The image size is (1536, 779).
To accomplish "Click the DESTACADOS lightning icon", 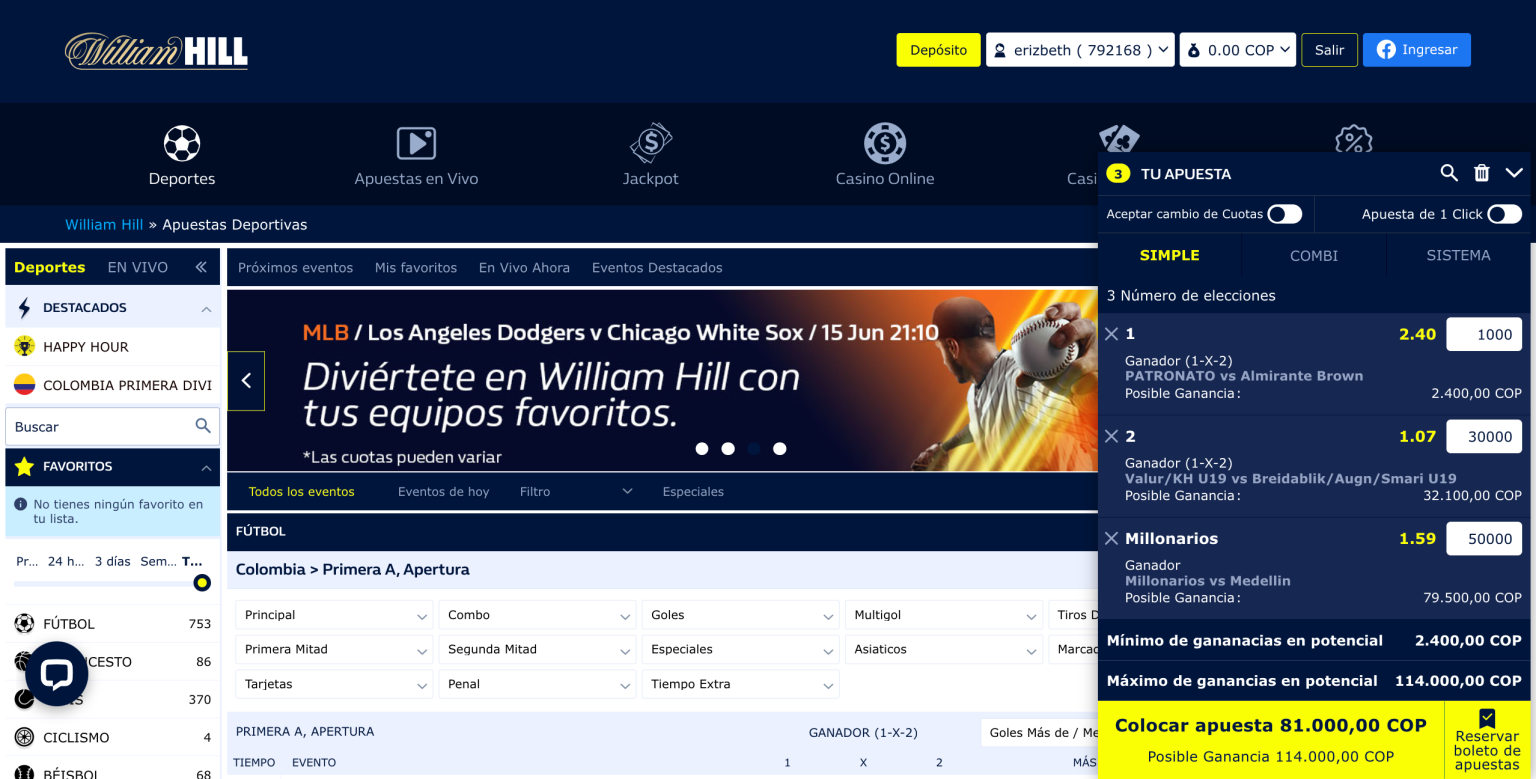I will (x=25, y=308).
